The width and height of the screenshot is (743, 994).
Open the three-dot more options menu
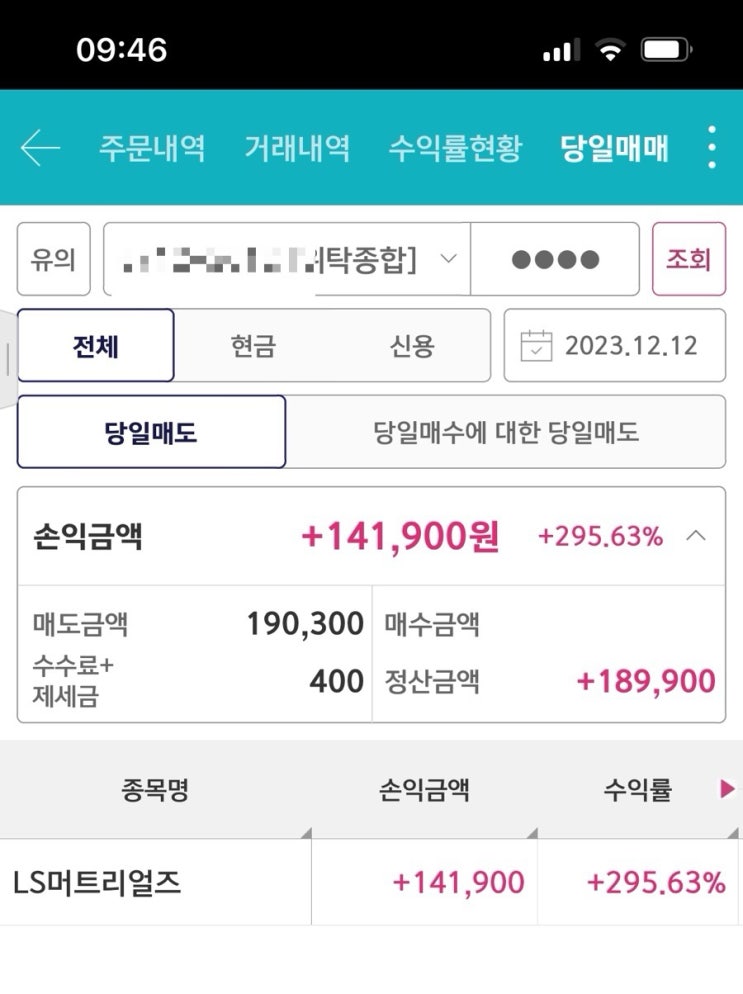(x=712, y=147)
